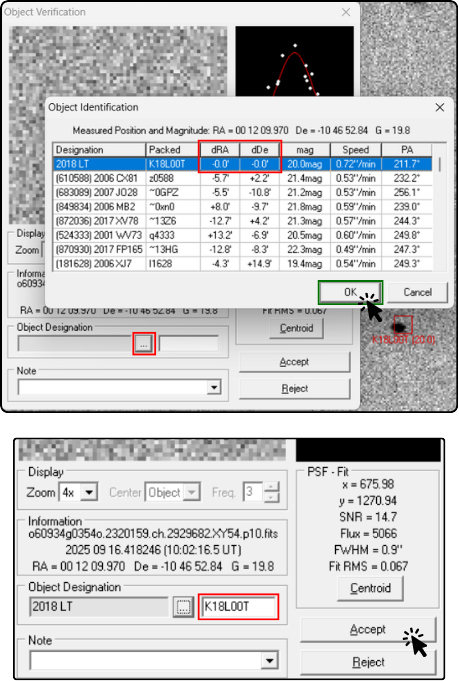The image size is (459, 681).
Task: Click packed cell K18L00T in the identification list
Action: point(173,164)
